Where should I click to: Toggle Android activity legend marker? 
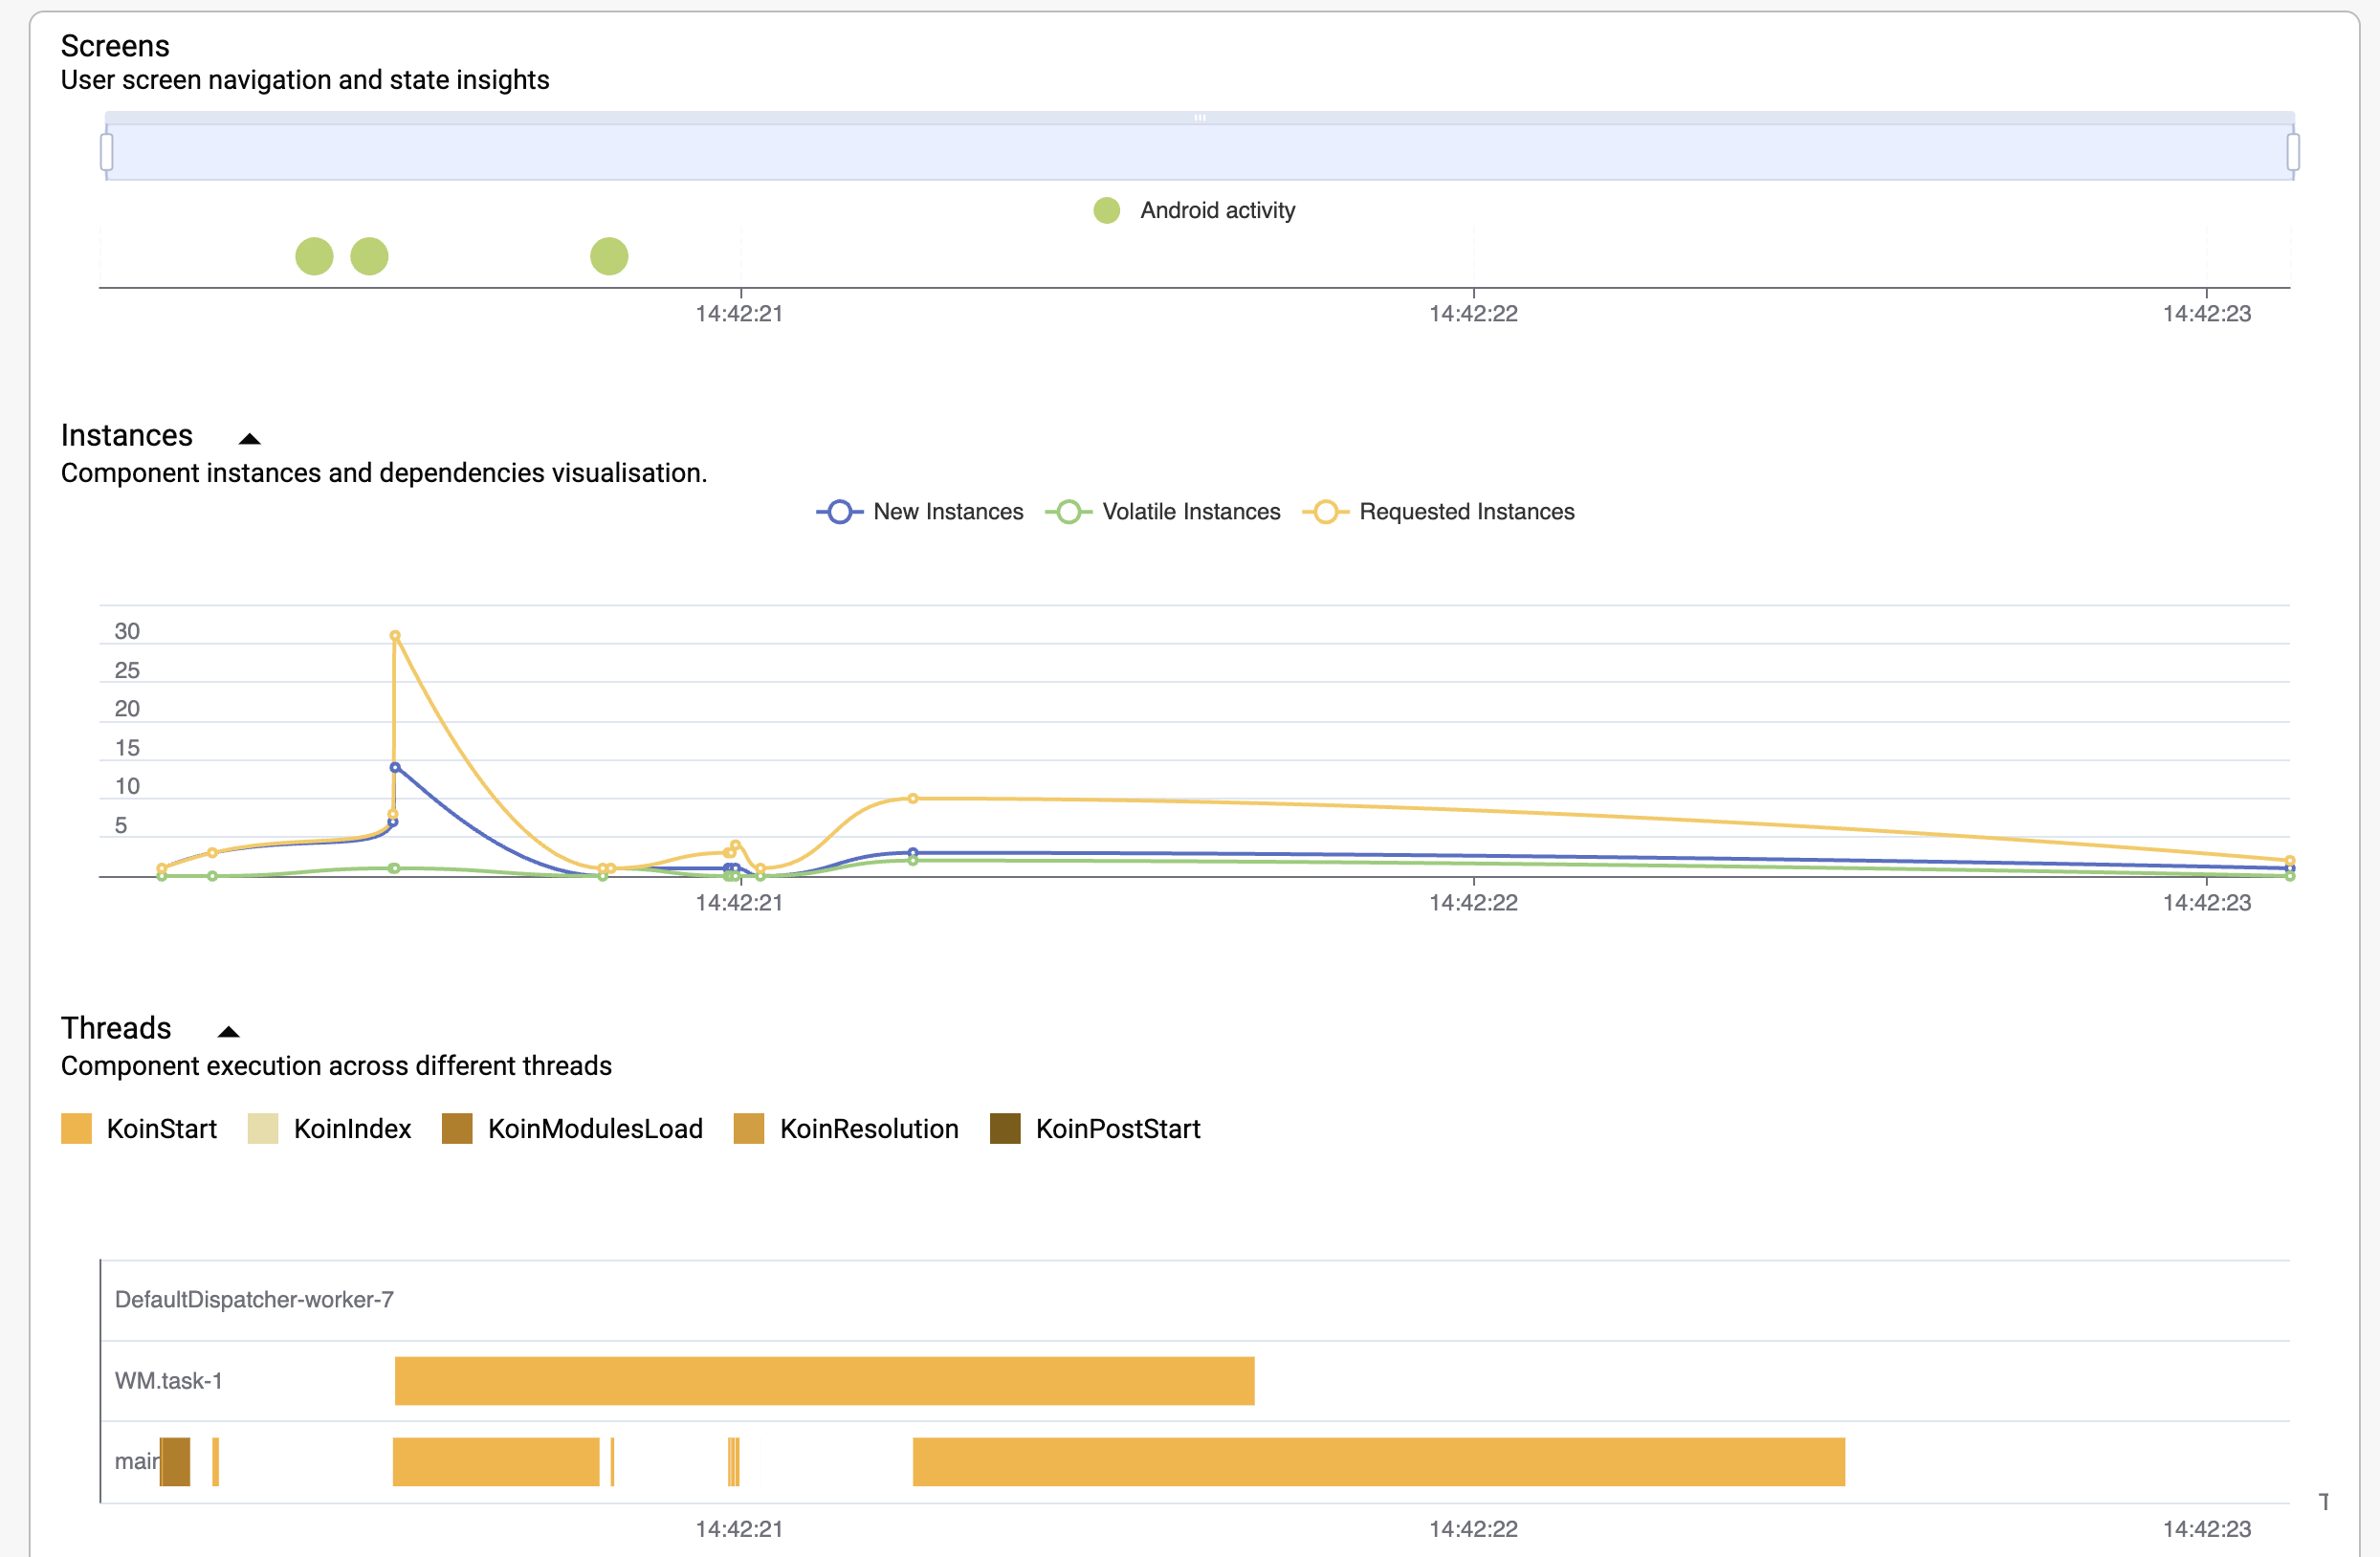coord(1106,210)
